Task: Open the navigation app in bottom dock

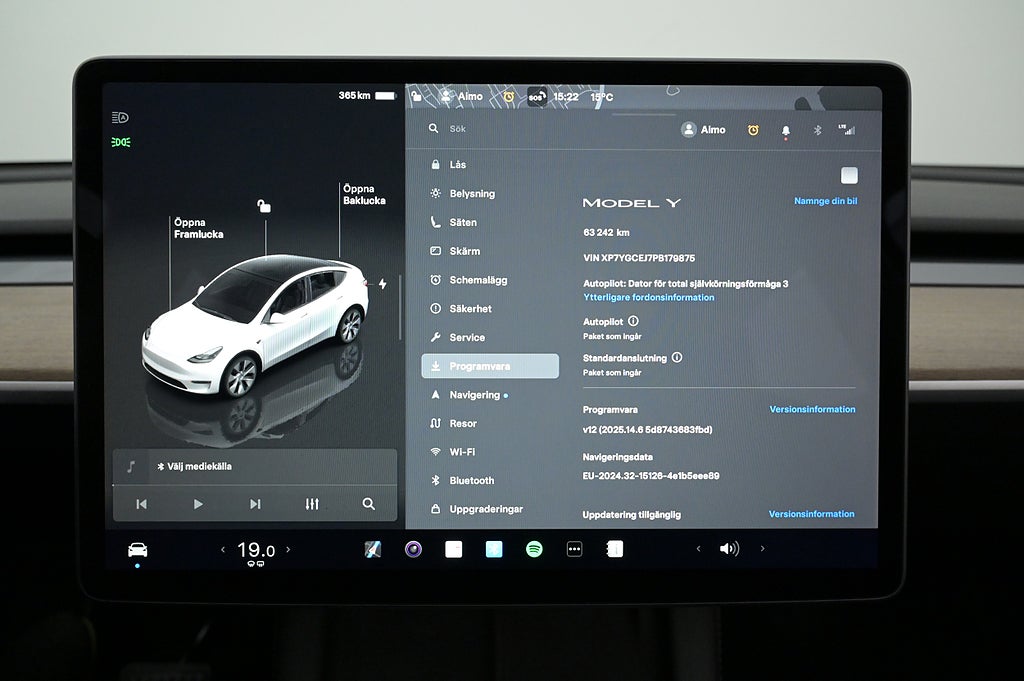Action: (373, 549)
